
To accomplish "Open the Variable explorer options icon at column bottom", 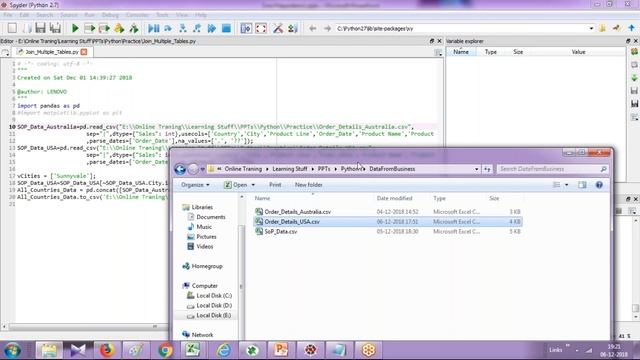I will coord(634,118).
